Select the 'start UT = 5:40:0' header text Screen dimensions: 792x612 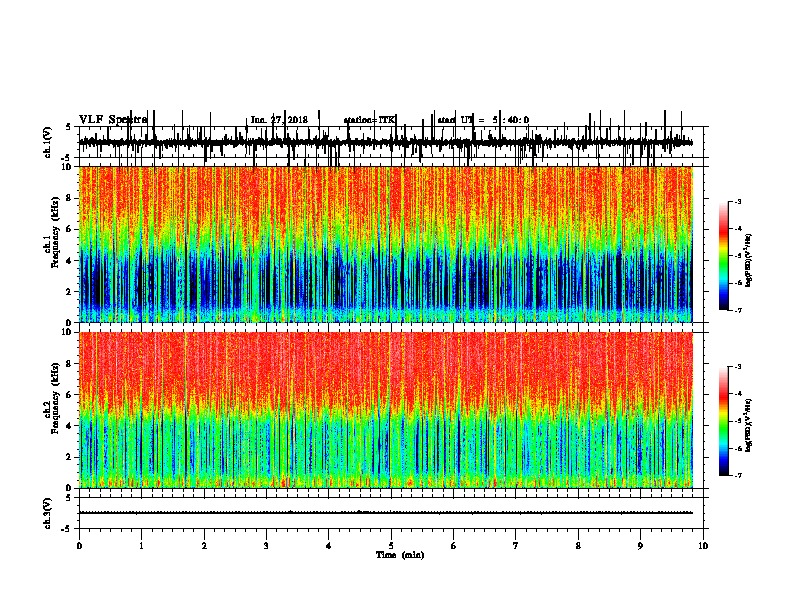(x=483, y=120)
